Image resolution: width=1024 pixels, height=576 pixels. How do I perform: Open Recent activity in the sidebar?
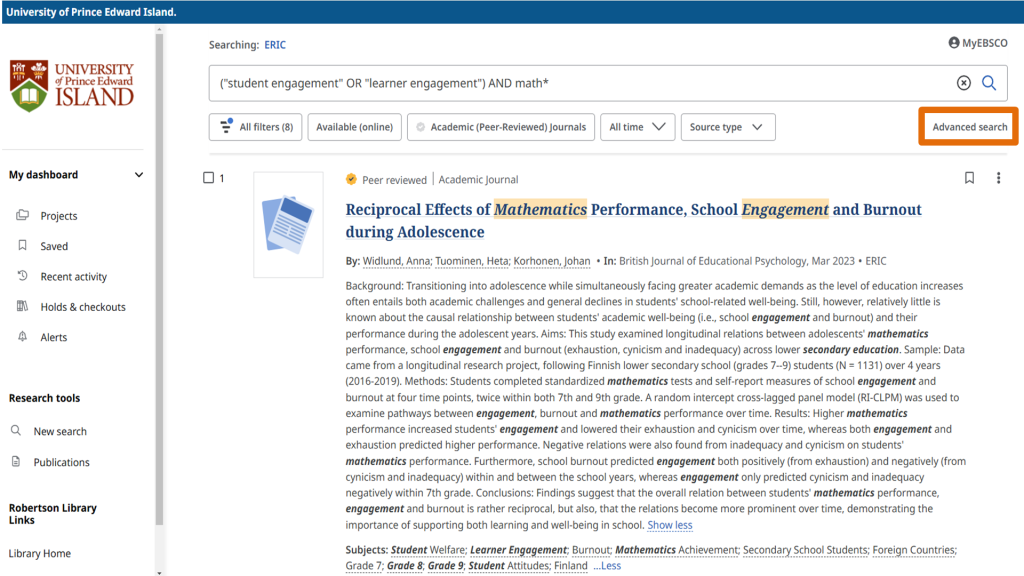click(x=73, y=277)
